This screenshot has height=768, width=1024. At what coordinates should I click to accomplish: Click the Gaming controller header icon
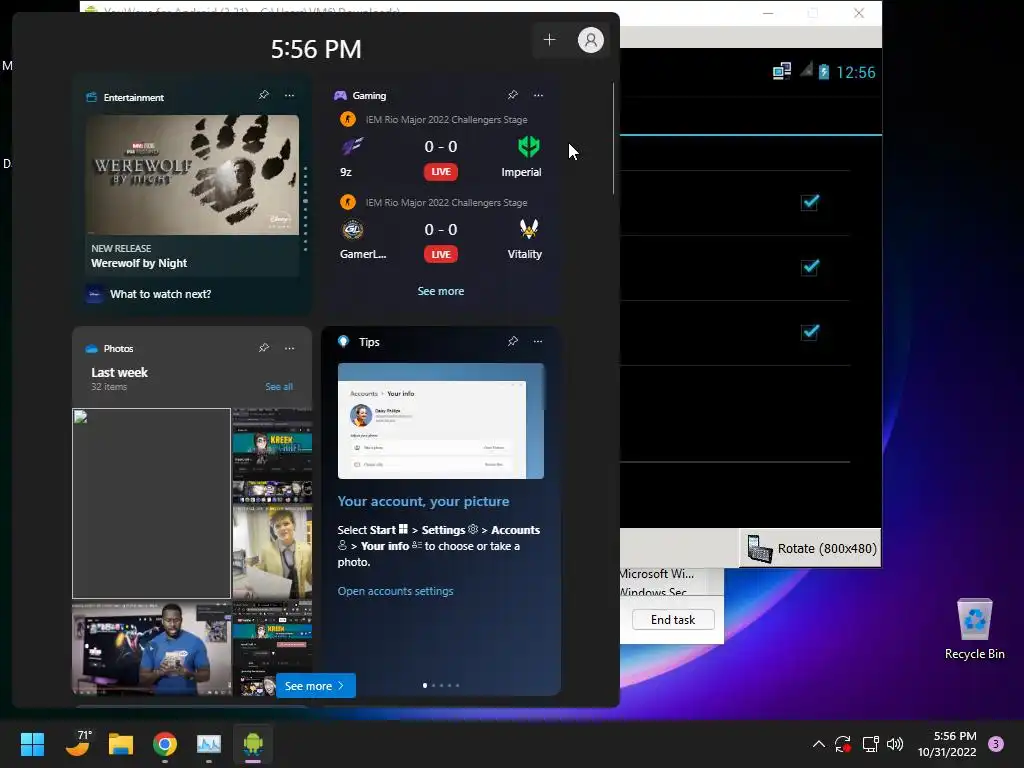click(x=340, y=95)
